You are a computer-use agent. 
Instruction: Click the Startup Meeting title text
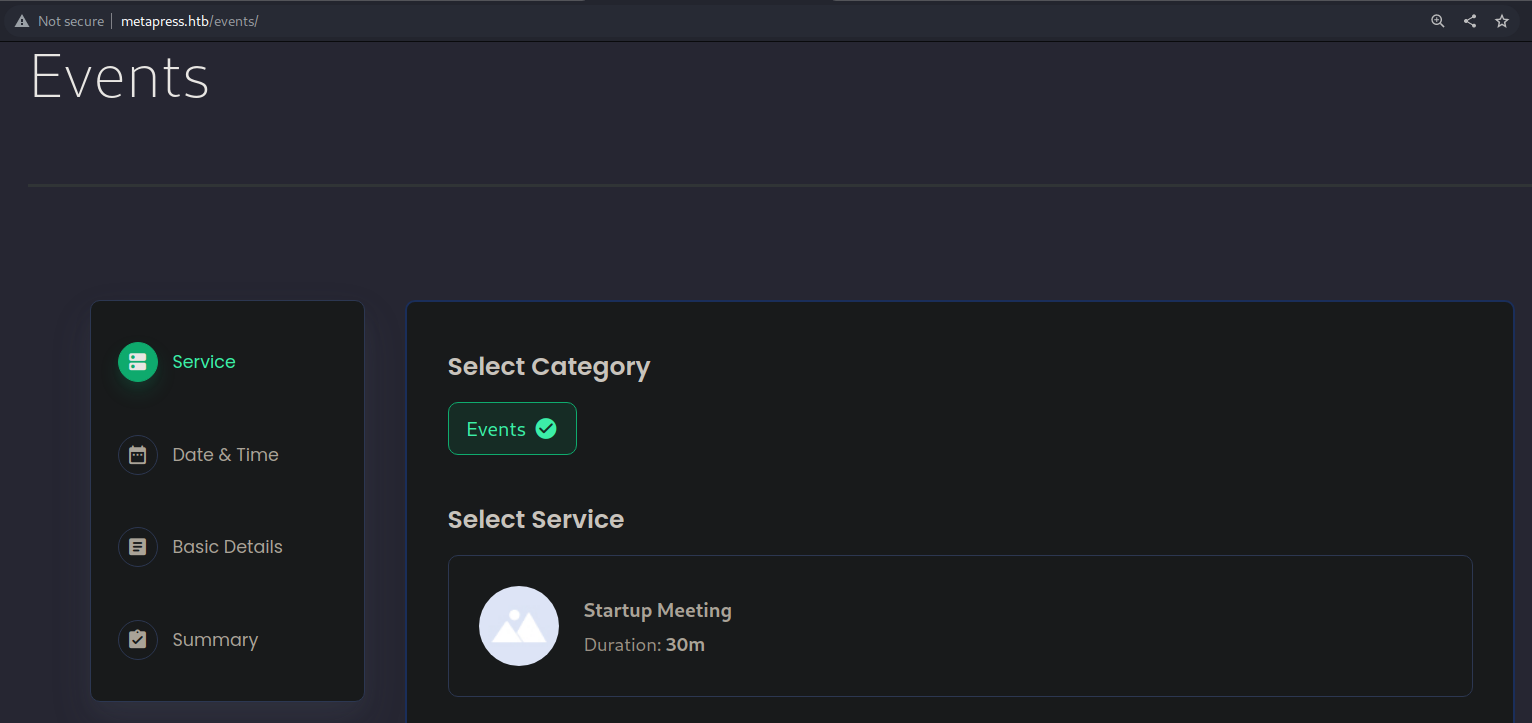pyautogui.click(x=657, y=610)
